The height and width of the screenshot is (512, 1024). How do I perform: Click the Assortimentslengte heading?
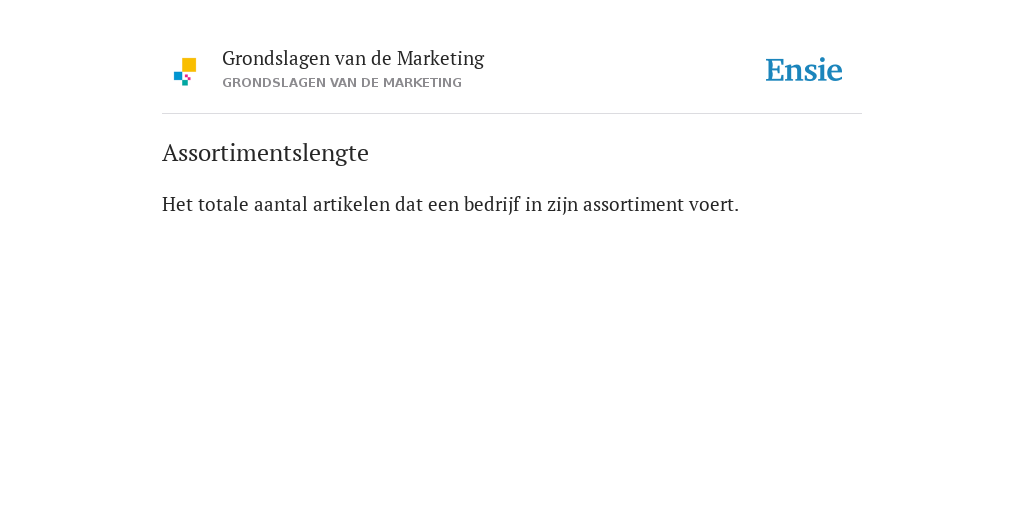(265, 153)
